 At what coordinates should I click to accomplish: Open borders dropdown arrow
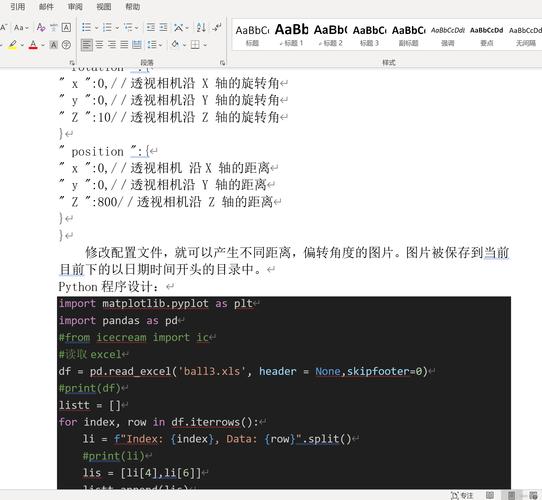pos(205,45)
